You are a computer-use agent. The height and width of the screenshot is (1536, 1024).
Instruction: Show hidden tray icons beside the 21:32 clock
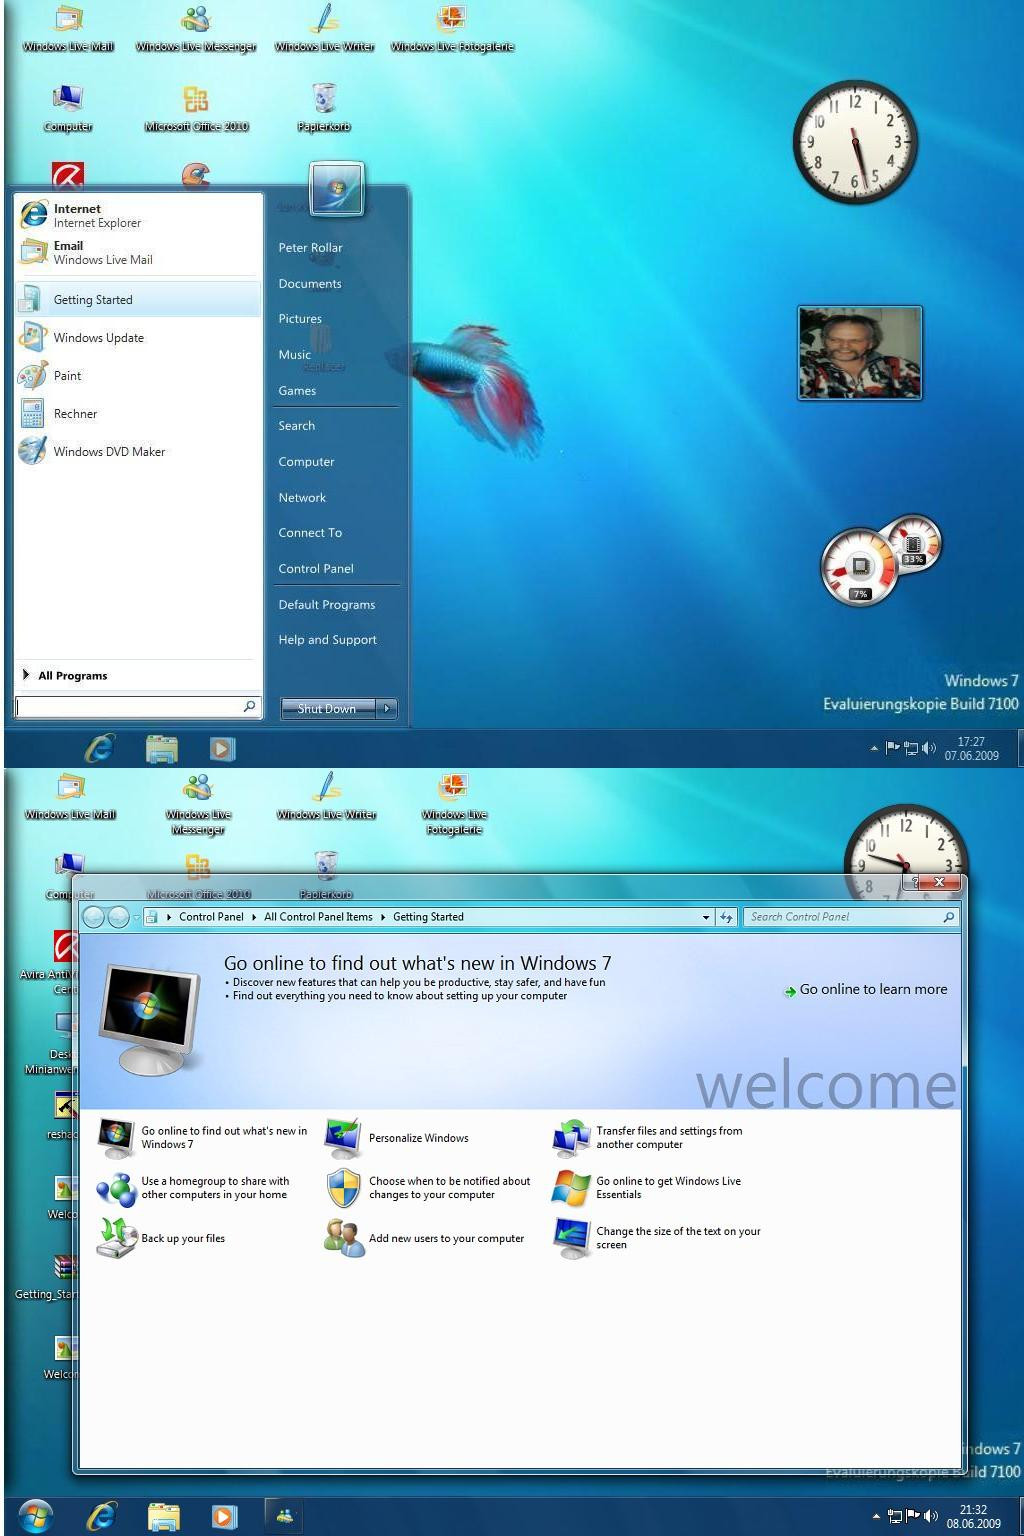point(876,1517)
